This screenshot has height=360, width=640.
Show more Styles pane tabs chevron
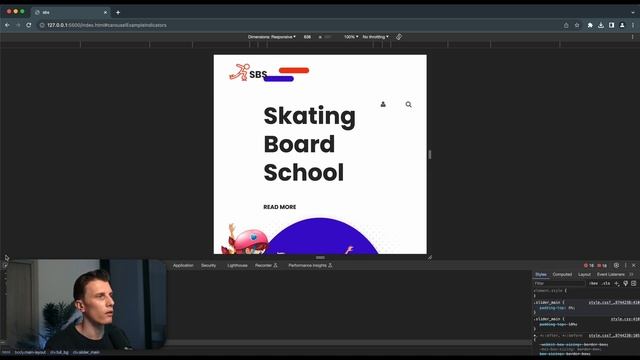[x=631, y=274]
